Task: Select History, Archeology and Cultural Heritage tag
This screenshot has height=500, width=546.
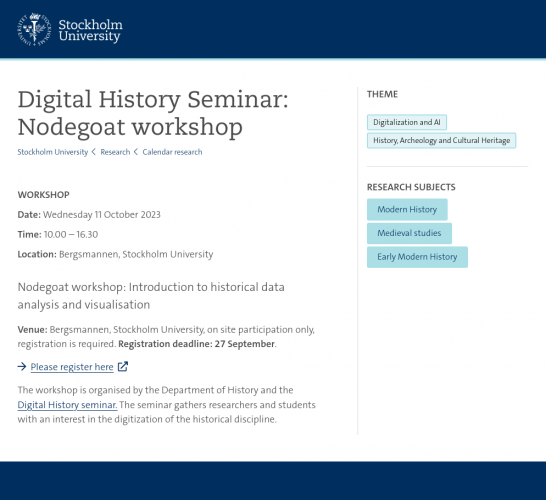Action: (442, 141)
